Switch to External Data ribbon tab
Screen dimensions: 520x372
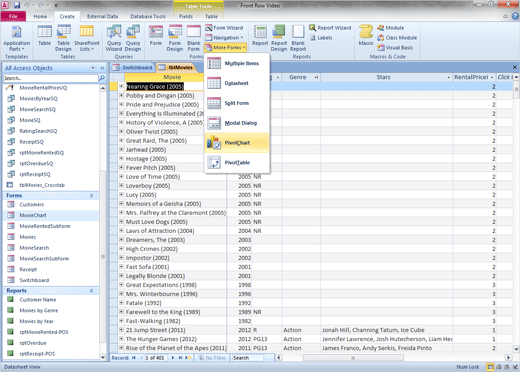point(102,16)
